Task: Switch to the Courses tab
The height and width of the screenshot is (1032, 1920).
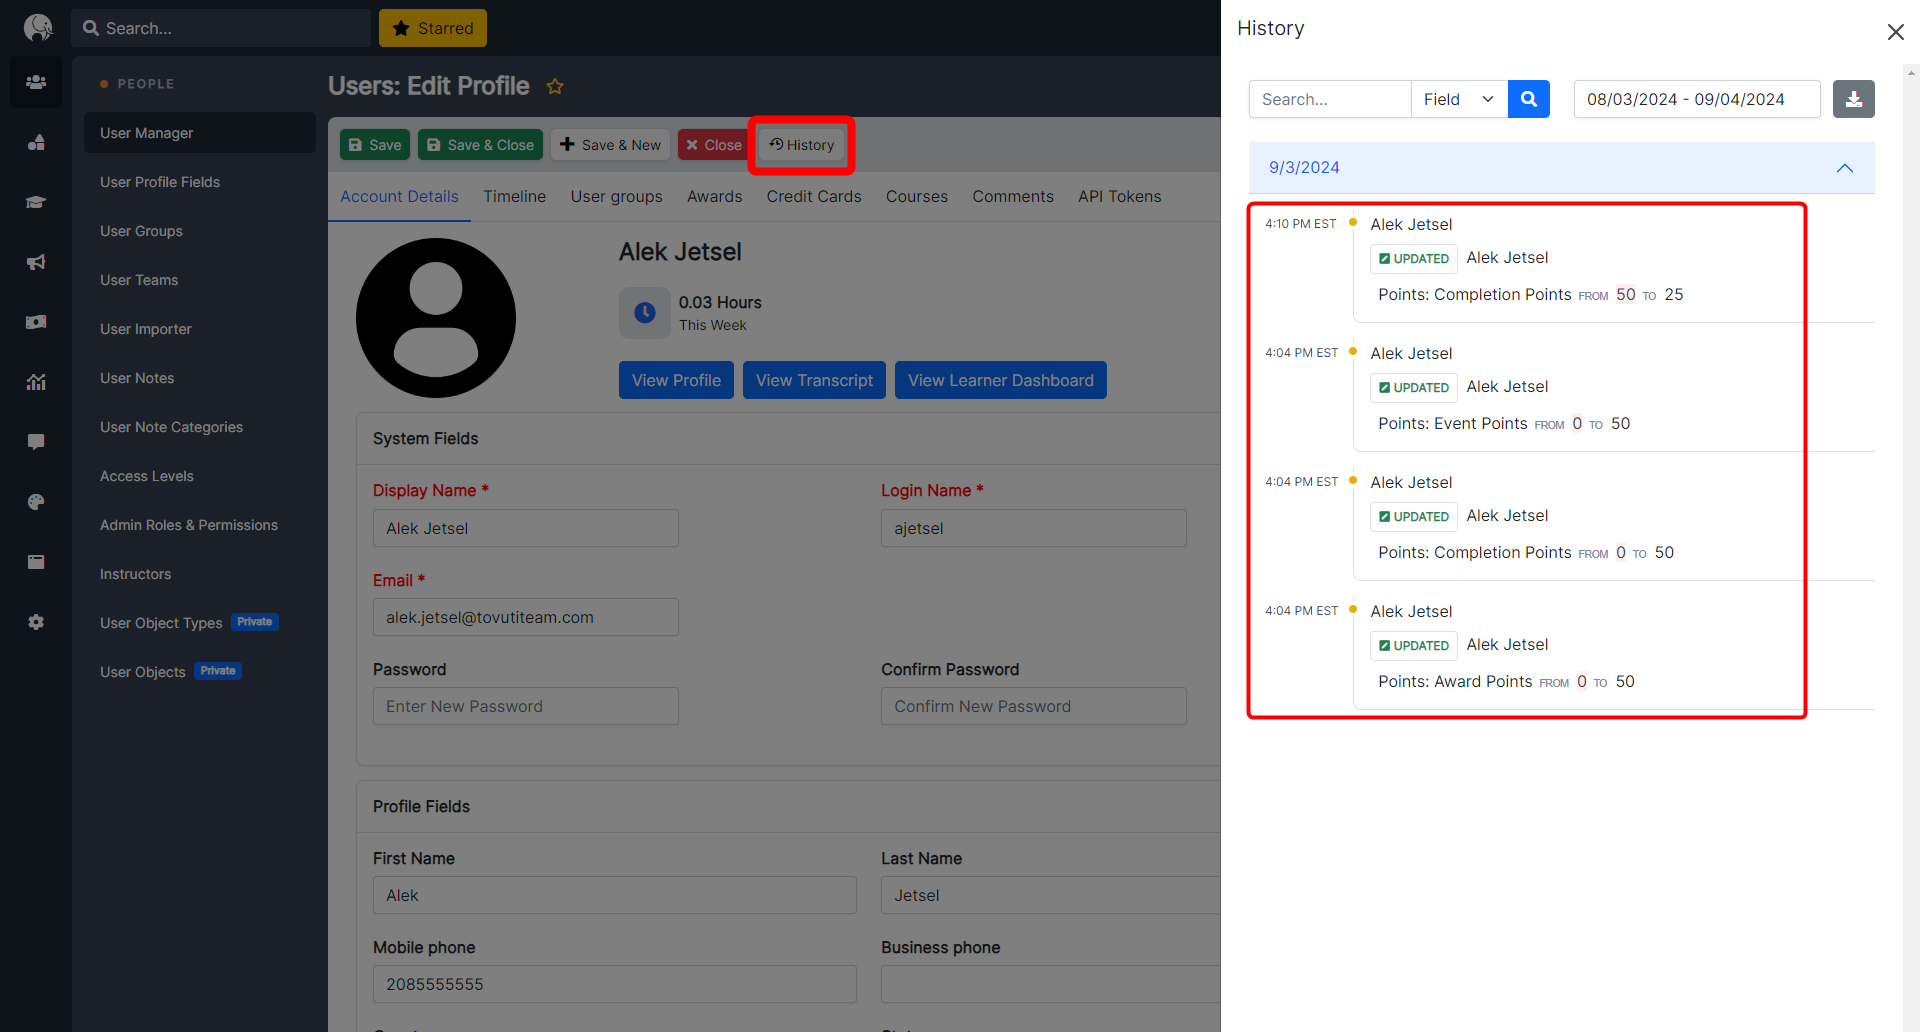Action: pyautogui.click(x=917, y=197)
